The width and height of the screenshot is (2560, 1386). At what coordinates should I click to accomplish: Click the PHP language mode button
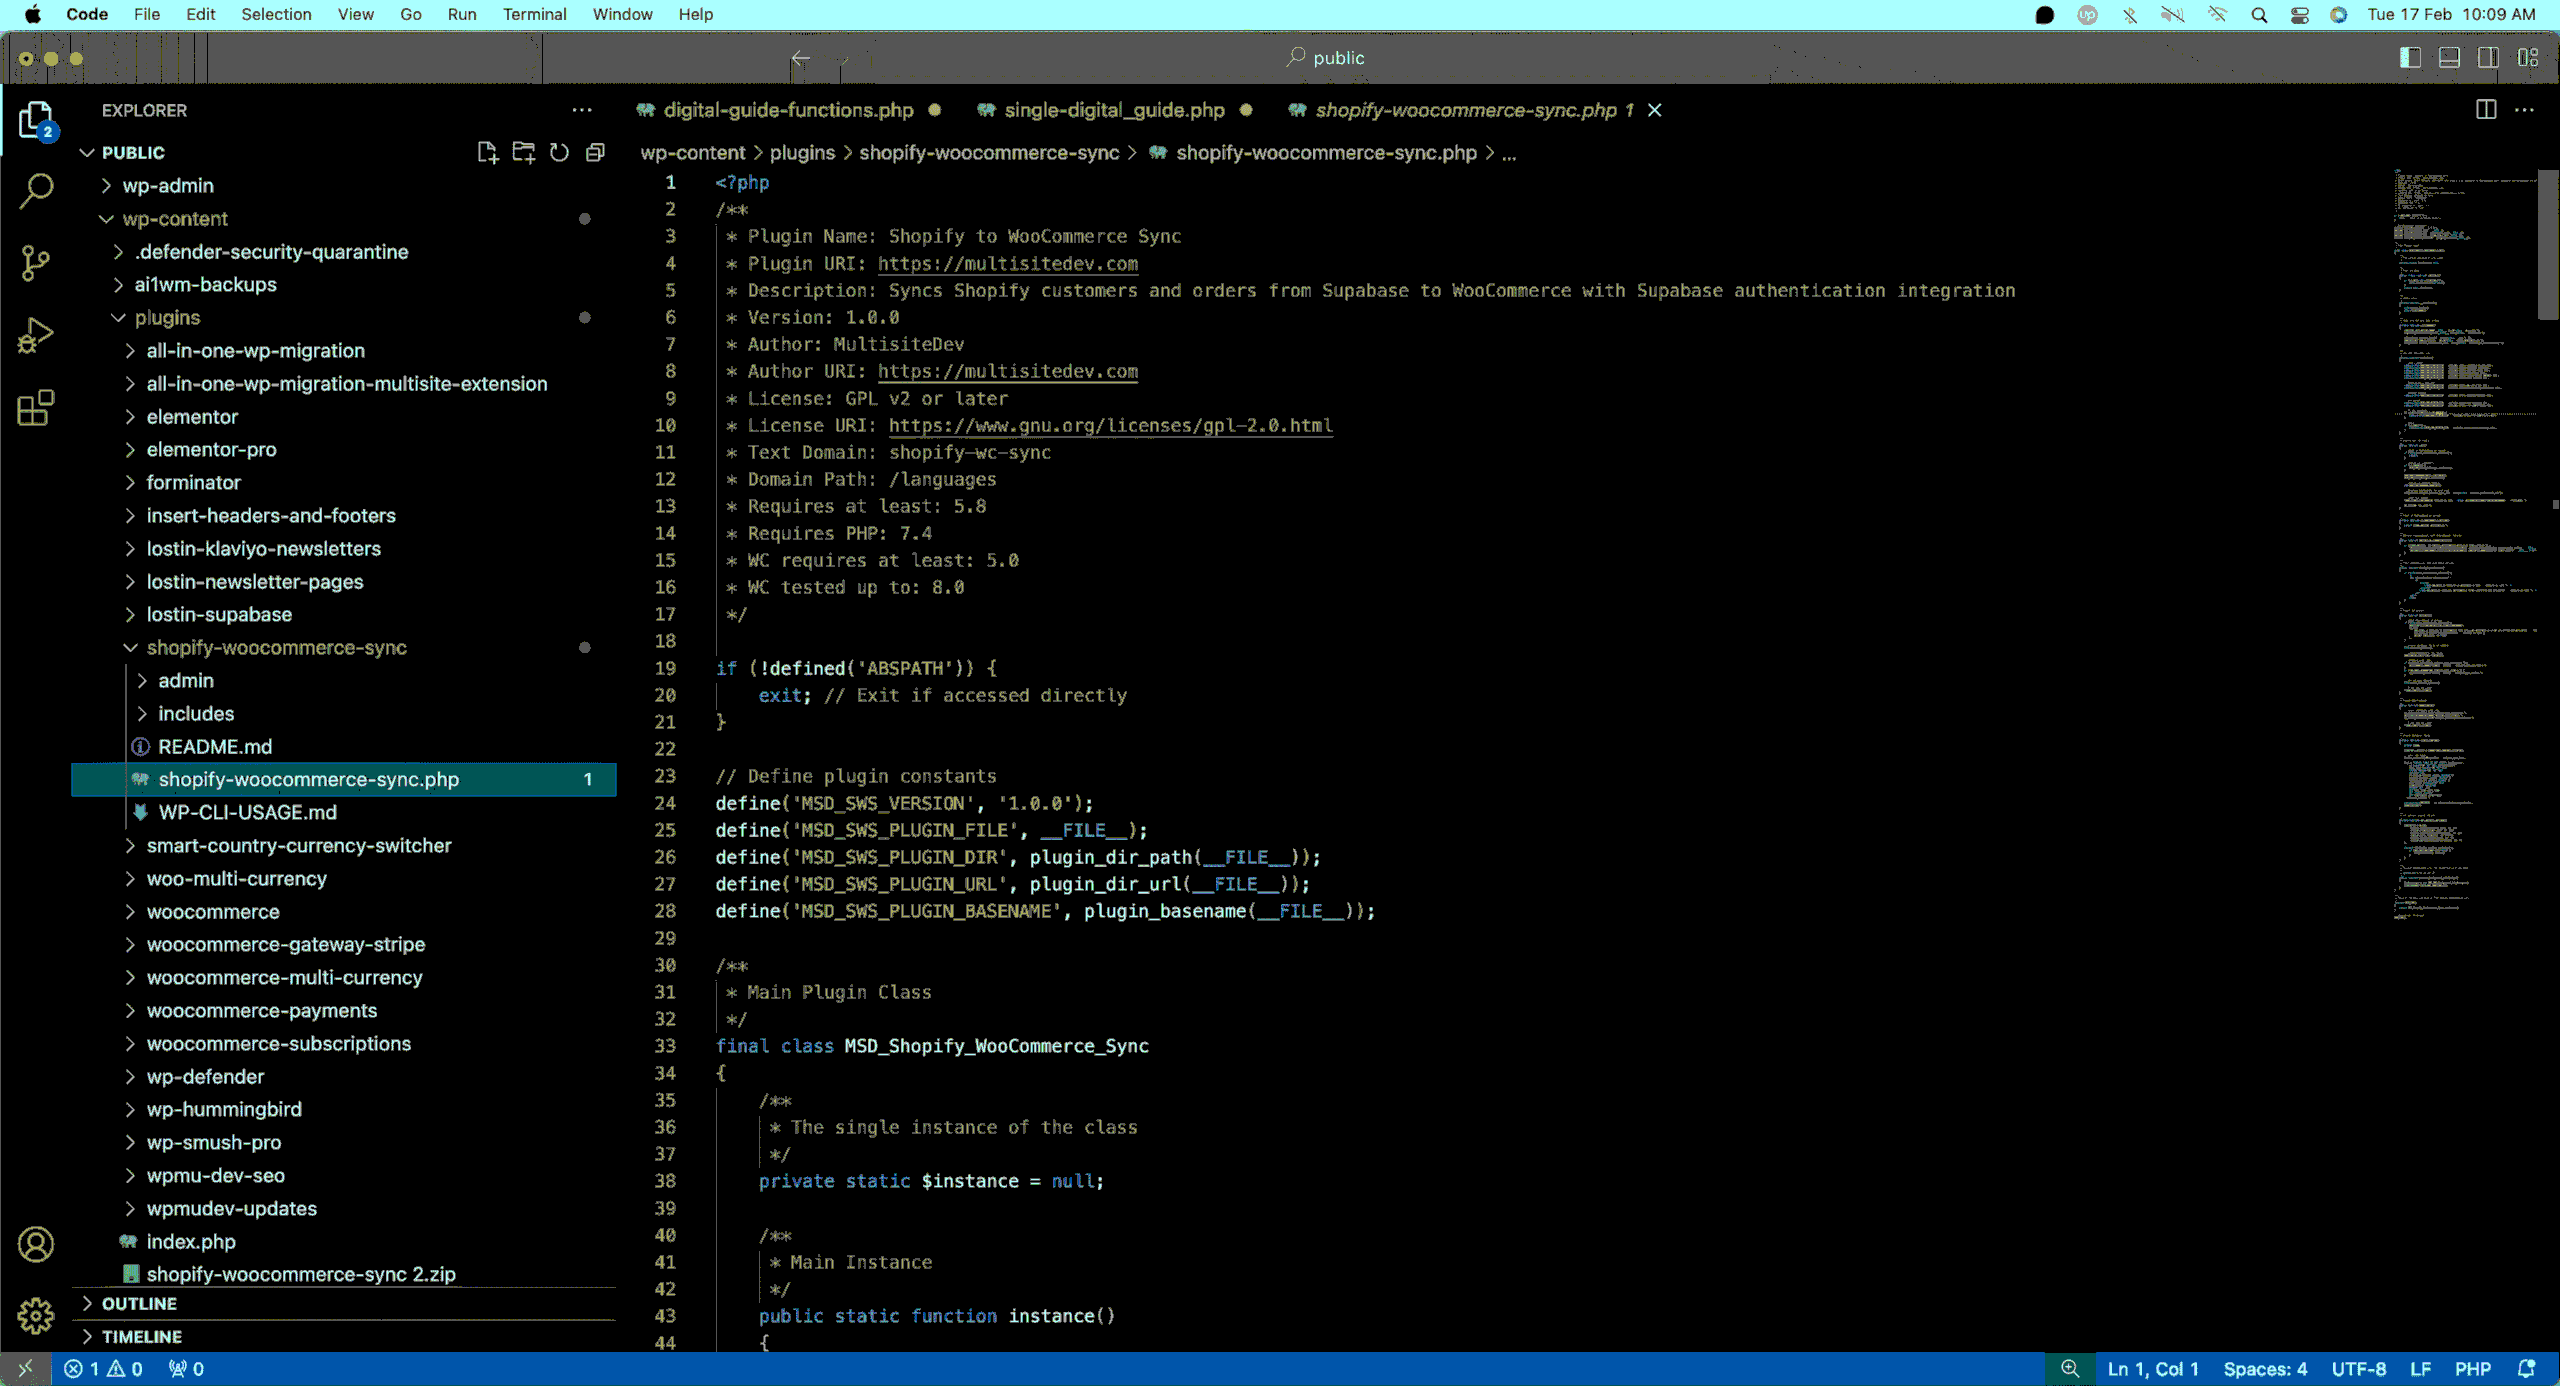pyautogui.click(x=2472, y=1369)
